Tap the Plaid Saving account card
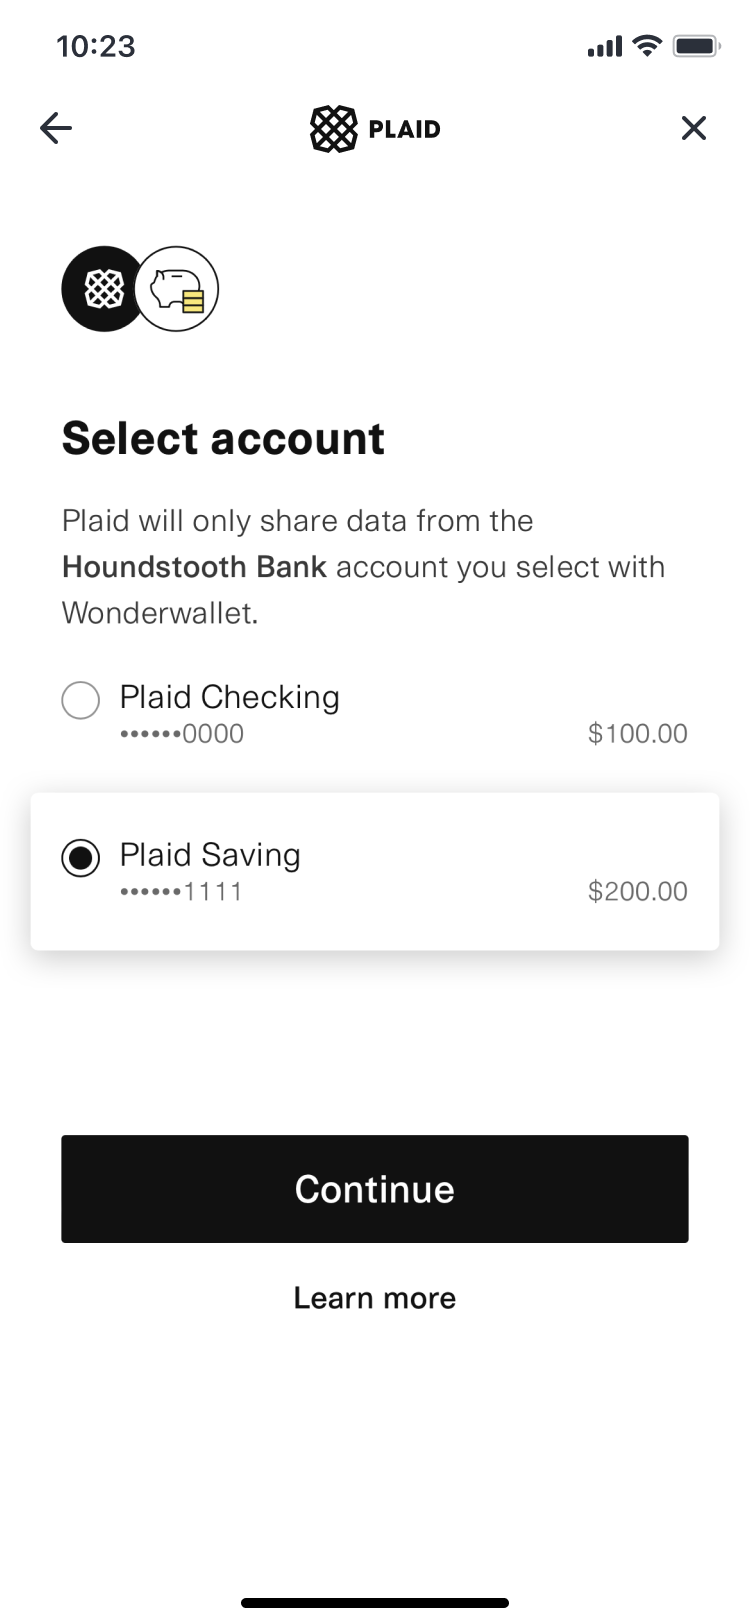The image size is (750, 1624). [375, 872]
